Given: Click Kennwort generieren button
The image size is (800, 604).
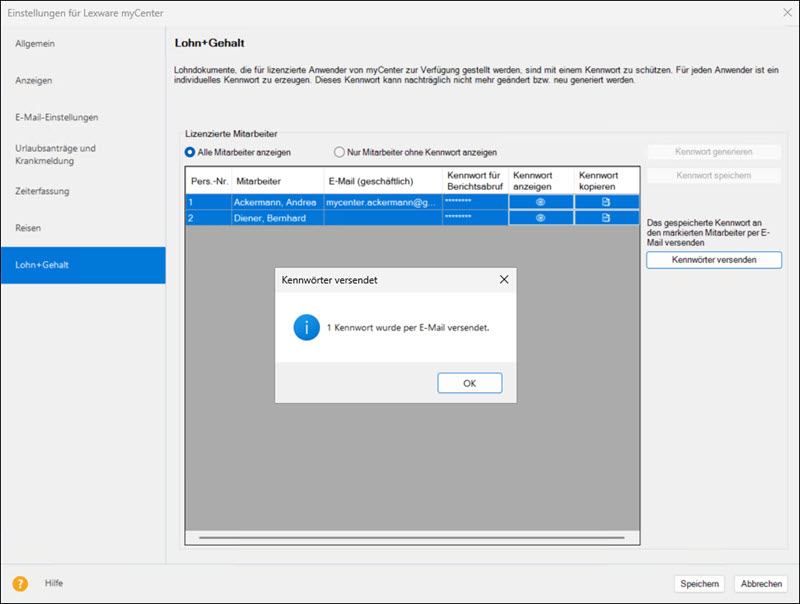Looking at the screenshot, I should point(714,152).
